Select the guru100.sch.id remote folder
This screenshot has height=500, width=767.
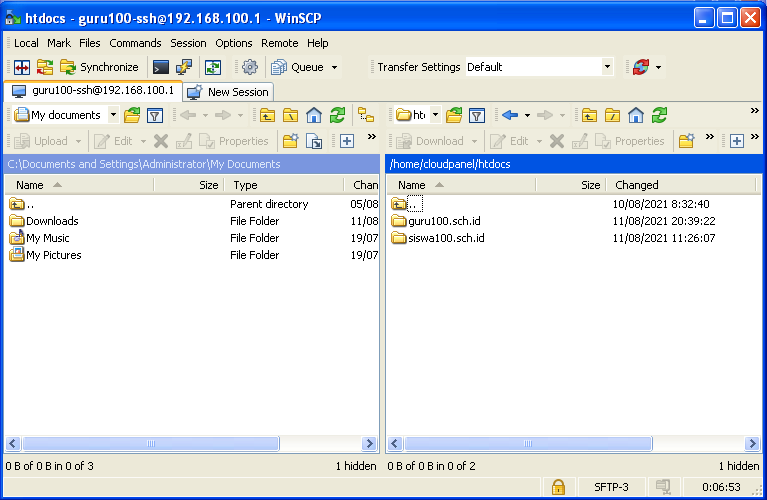pyautogui.click(x=446, y=221)
